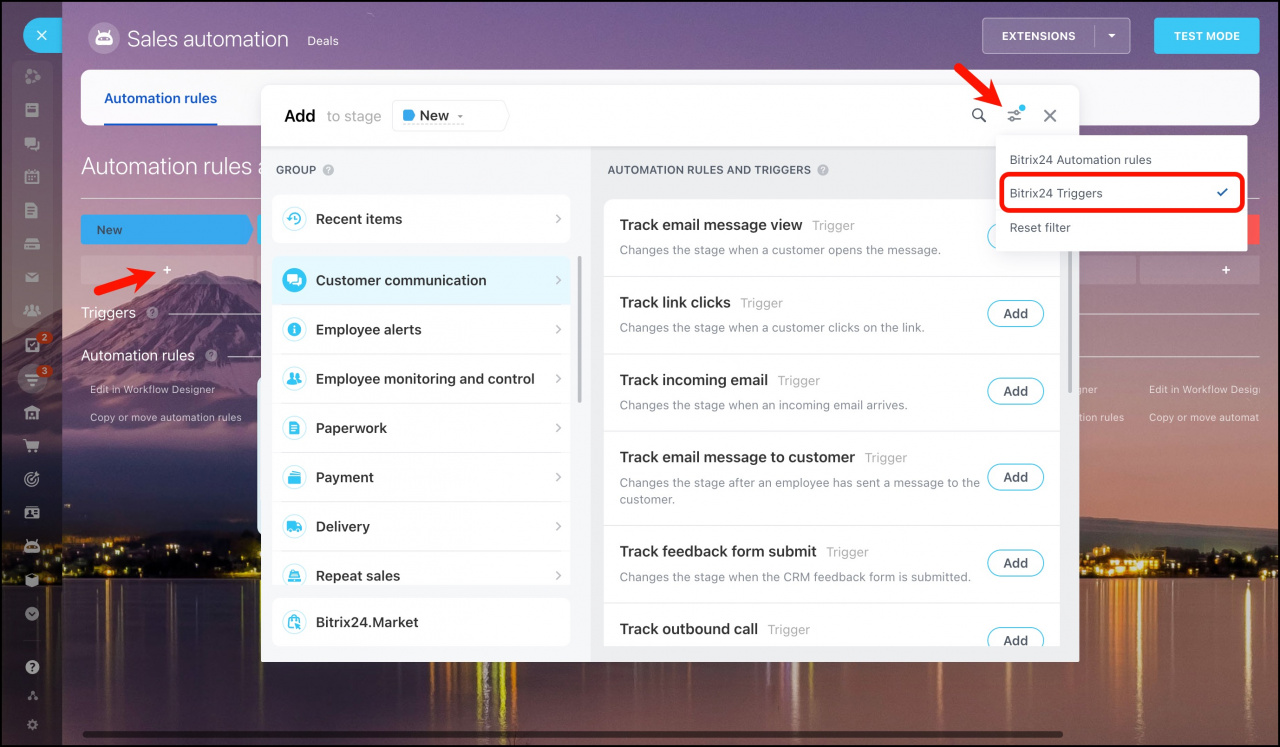Open the Employee alerts group
1280x747 pixels.
click(421, 330)
